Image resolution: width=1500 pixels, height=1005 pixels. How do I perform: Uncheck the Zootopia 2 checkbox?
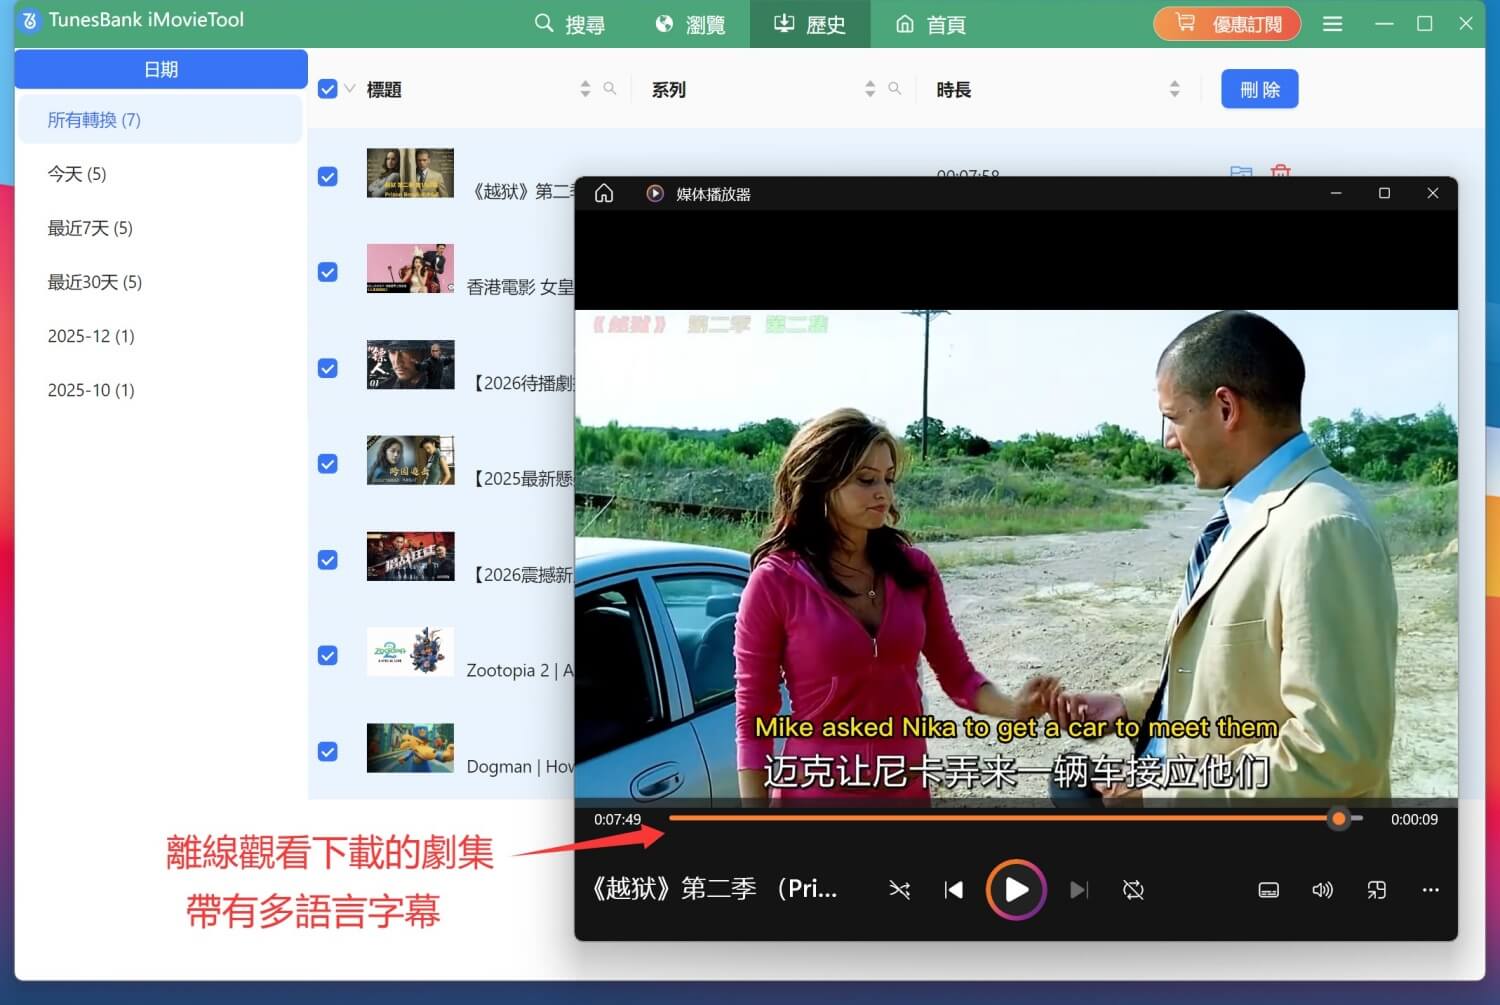327,655
